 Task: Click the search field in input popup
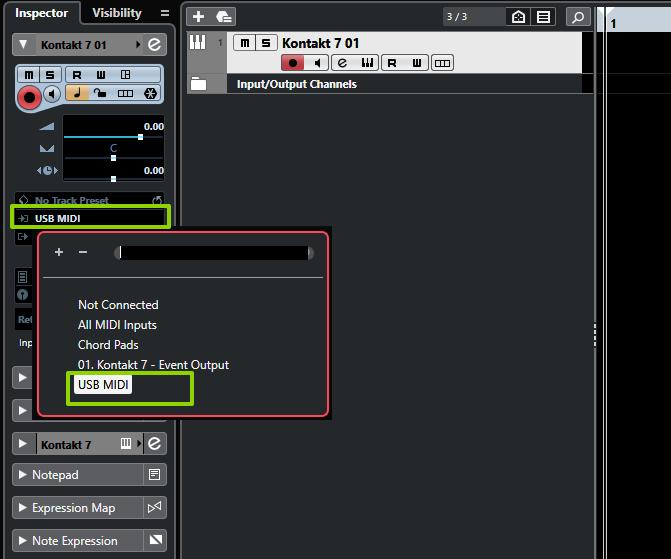[x=213, y=253]
